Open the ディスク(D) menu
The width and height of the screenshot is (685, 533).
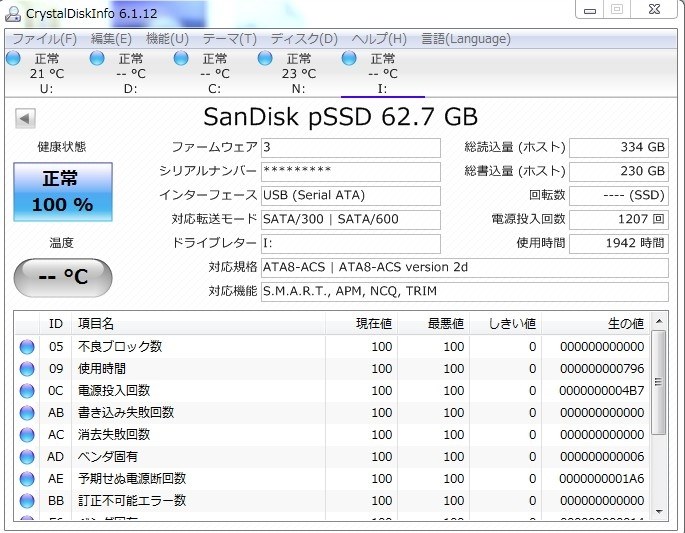(304, 39)
